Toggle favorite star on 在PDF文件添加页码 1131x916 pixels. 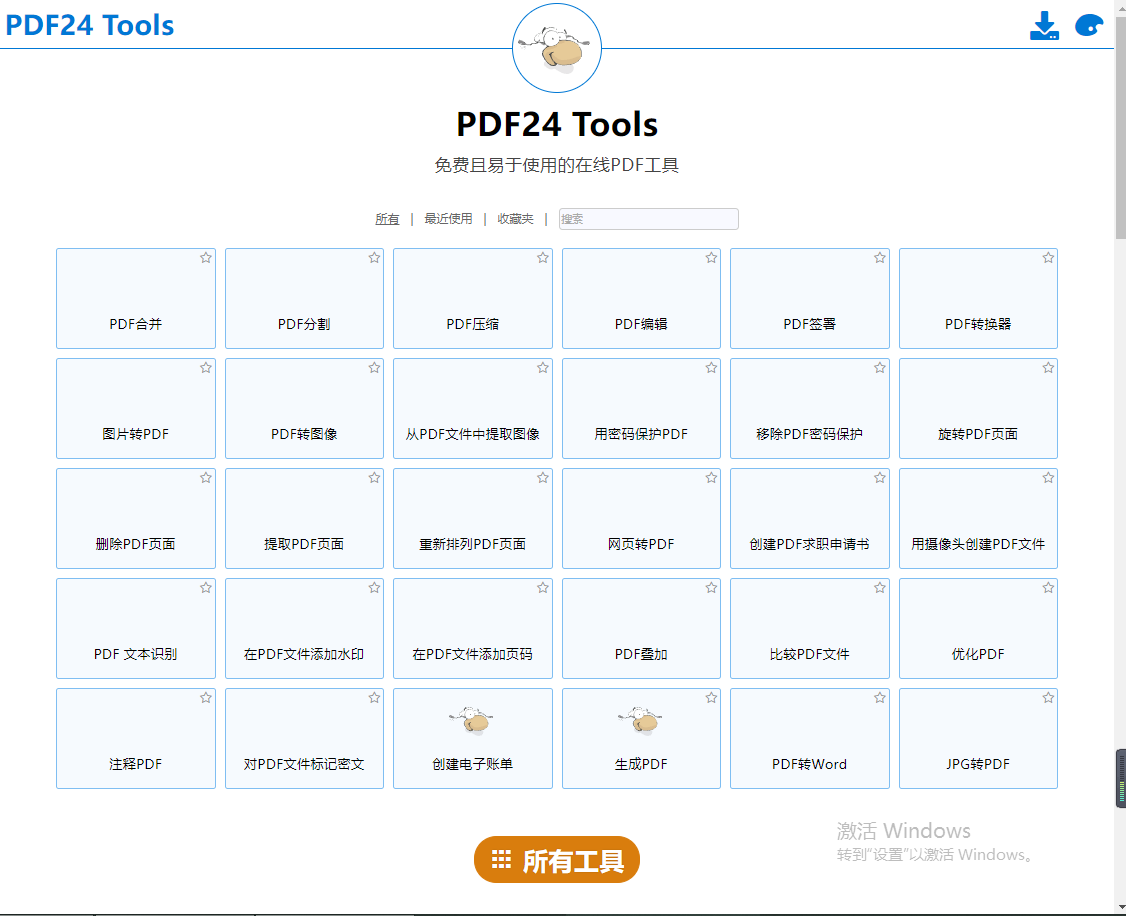click(x=543, y=588)
